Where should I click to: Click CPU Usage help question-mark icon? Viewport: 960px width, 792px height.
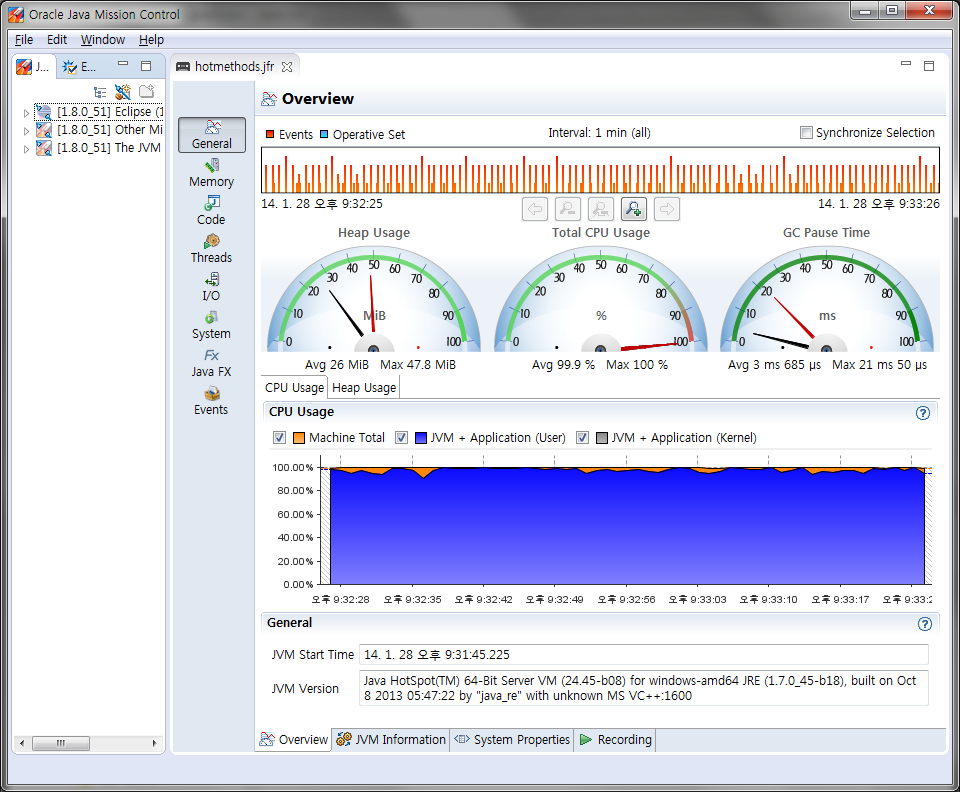point(923,413)
